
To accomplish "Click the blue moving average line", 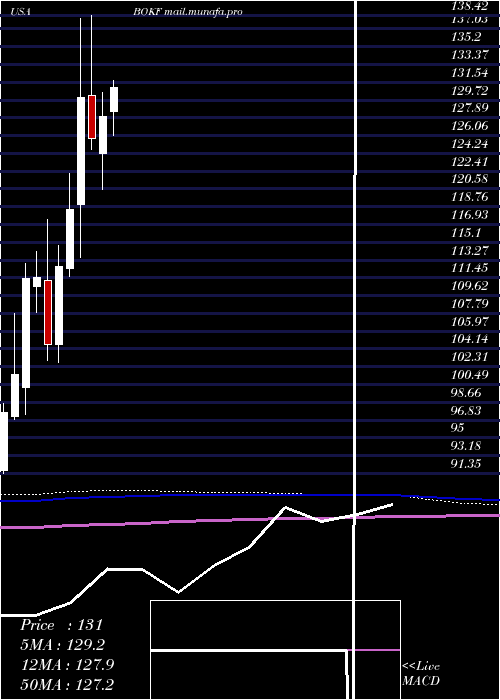I will (250, 496).
